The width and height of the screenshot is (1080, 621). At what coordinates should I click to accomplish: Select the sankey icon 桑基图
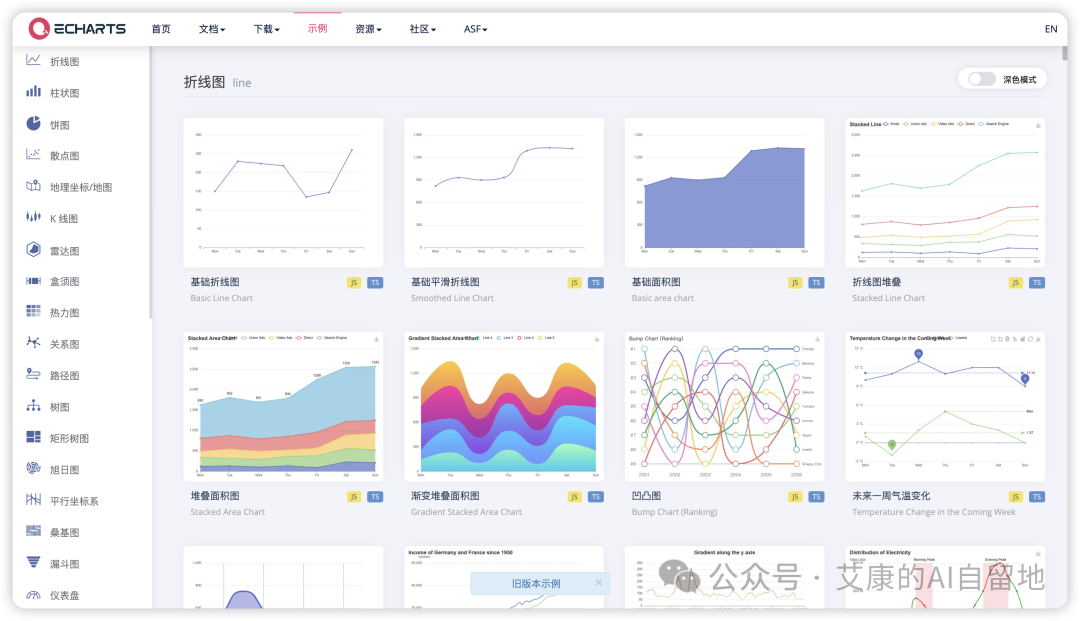pyautogui.click(x=33, y=531)
